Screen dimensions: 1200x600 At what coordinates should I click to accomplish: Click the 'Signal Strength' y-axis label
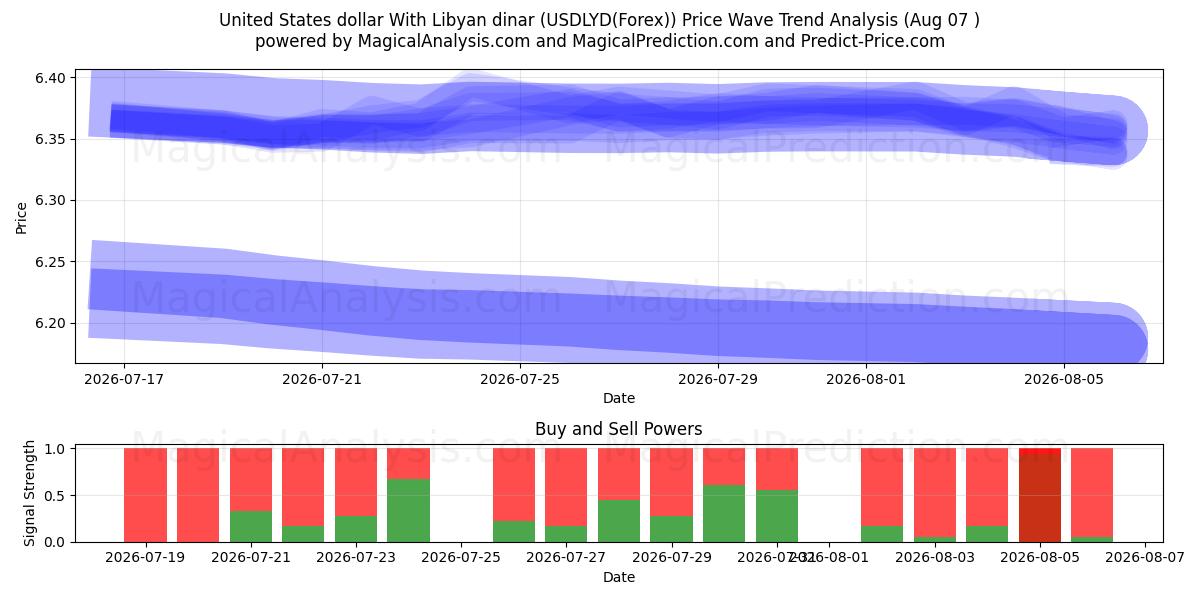30,493
